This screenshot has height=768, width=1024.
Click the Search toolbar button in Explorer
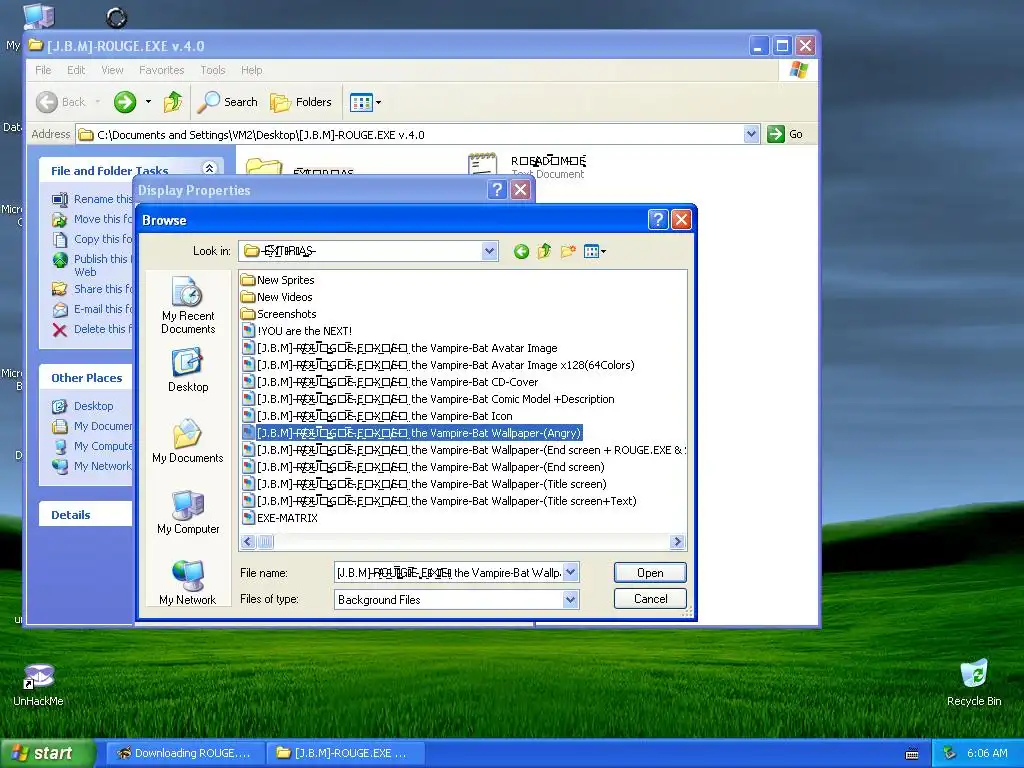227,102
